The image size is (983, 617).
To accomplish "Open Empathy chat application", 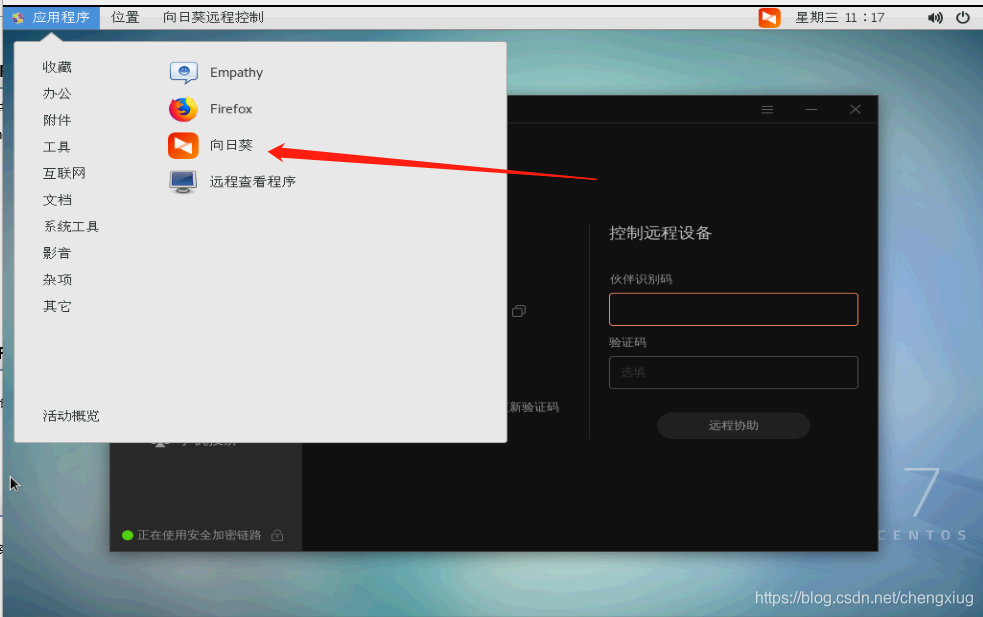I will click(216, 73).
